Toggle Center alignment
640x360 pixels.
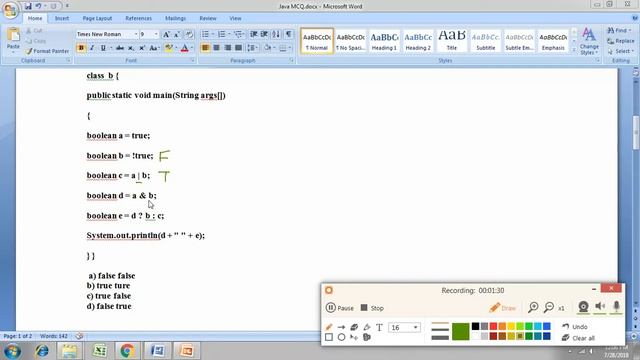pyautogui.click(x=216, y=48)
